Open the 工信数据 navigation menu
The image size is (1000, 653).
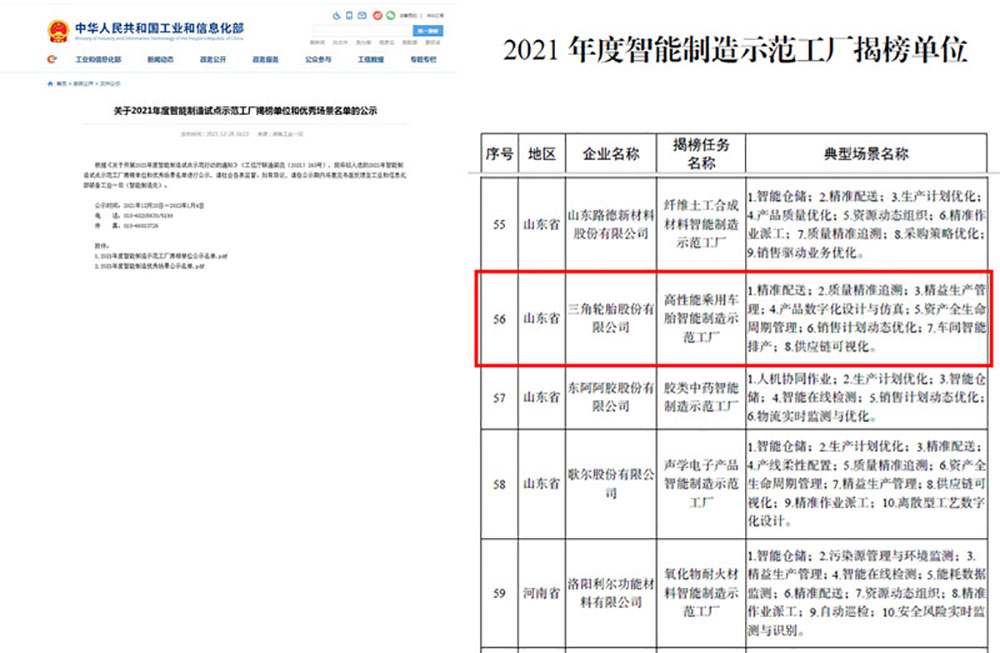click(x=371, y=60)
